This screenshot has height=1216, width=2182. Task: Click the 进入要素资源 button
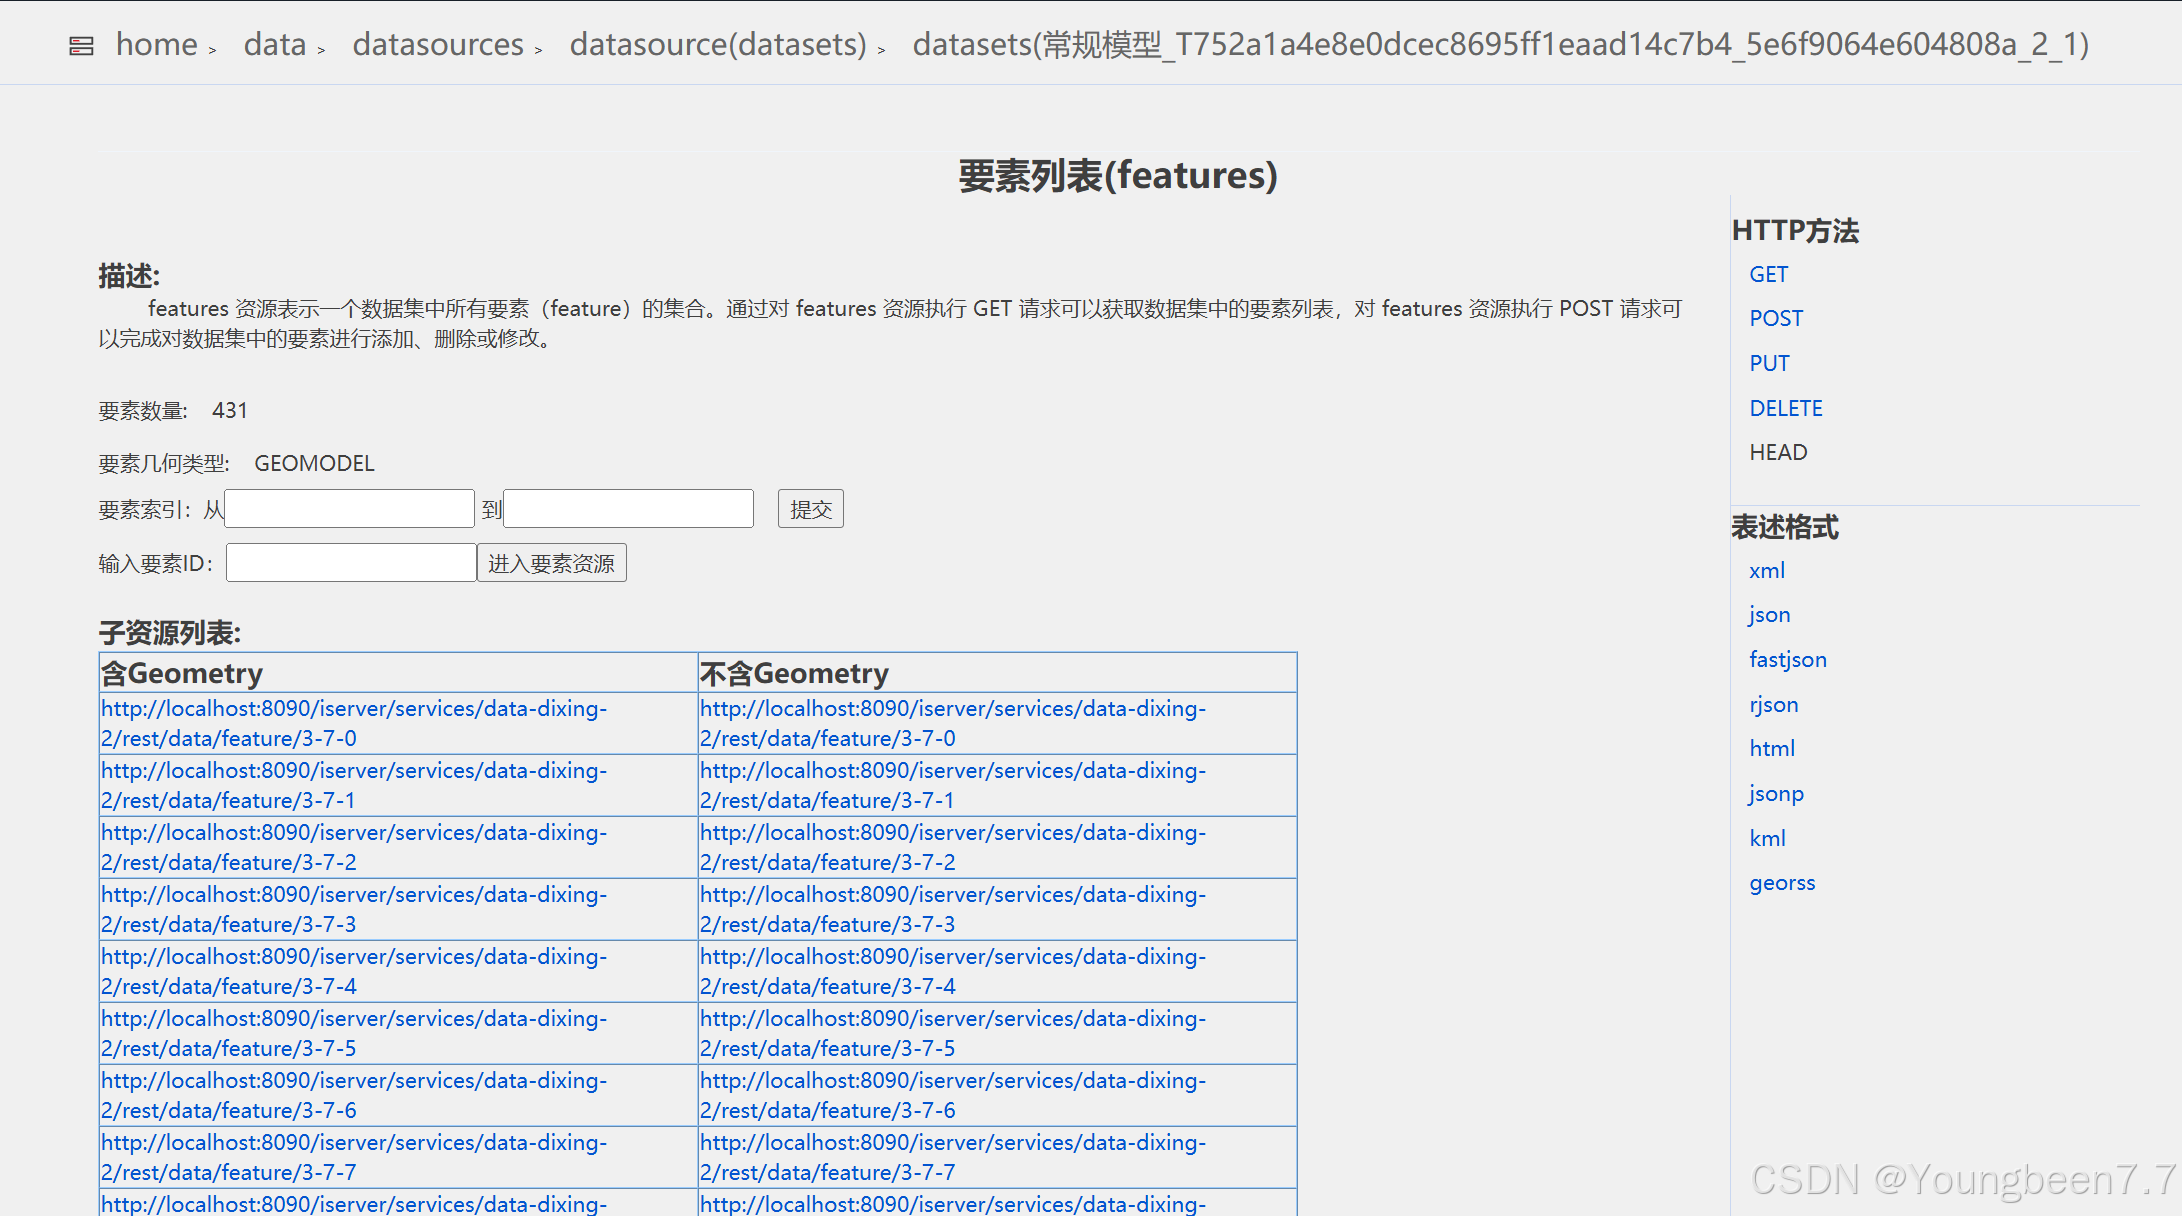[x=552, y=562]
